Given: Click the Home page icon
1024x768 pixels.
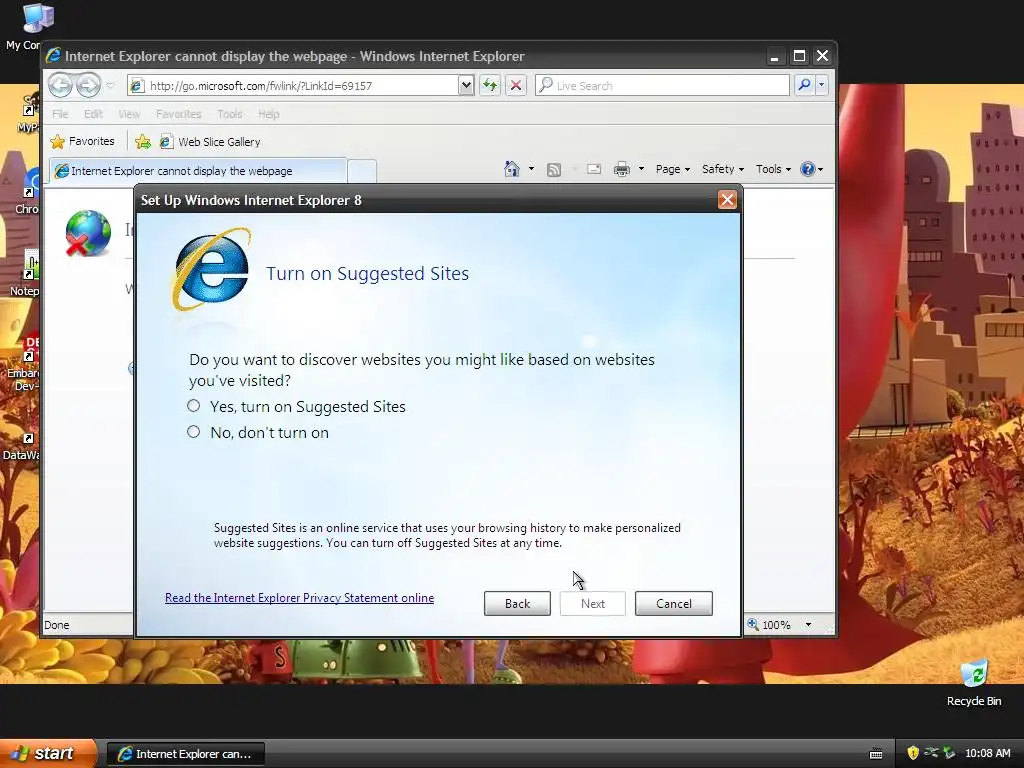Looking at the screenshot, I should [x=511, y=169].
